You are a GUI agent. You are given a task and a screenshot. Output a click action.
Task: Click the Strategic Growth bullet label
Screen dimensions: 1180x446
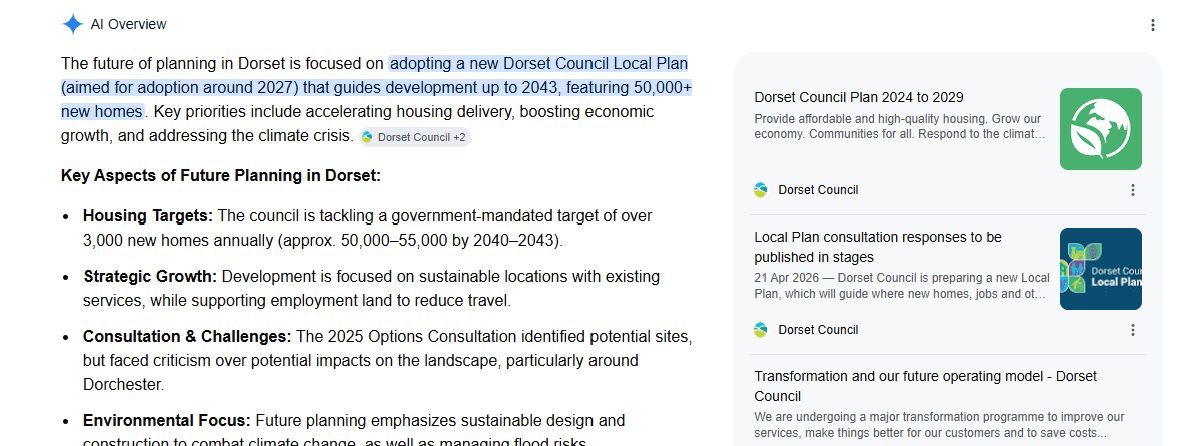(150, 276)
